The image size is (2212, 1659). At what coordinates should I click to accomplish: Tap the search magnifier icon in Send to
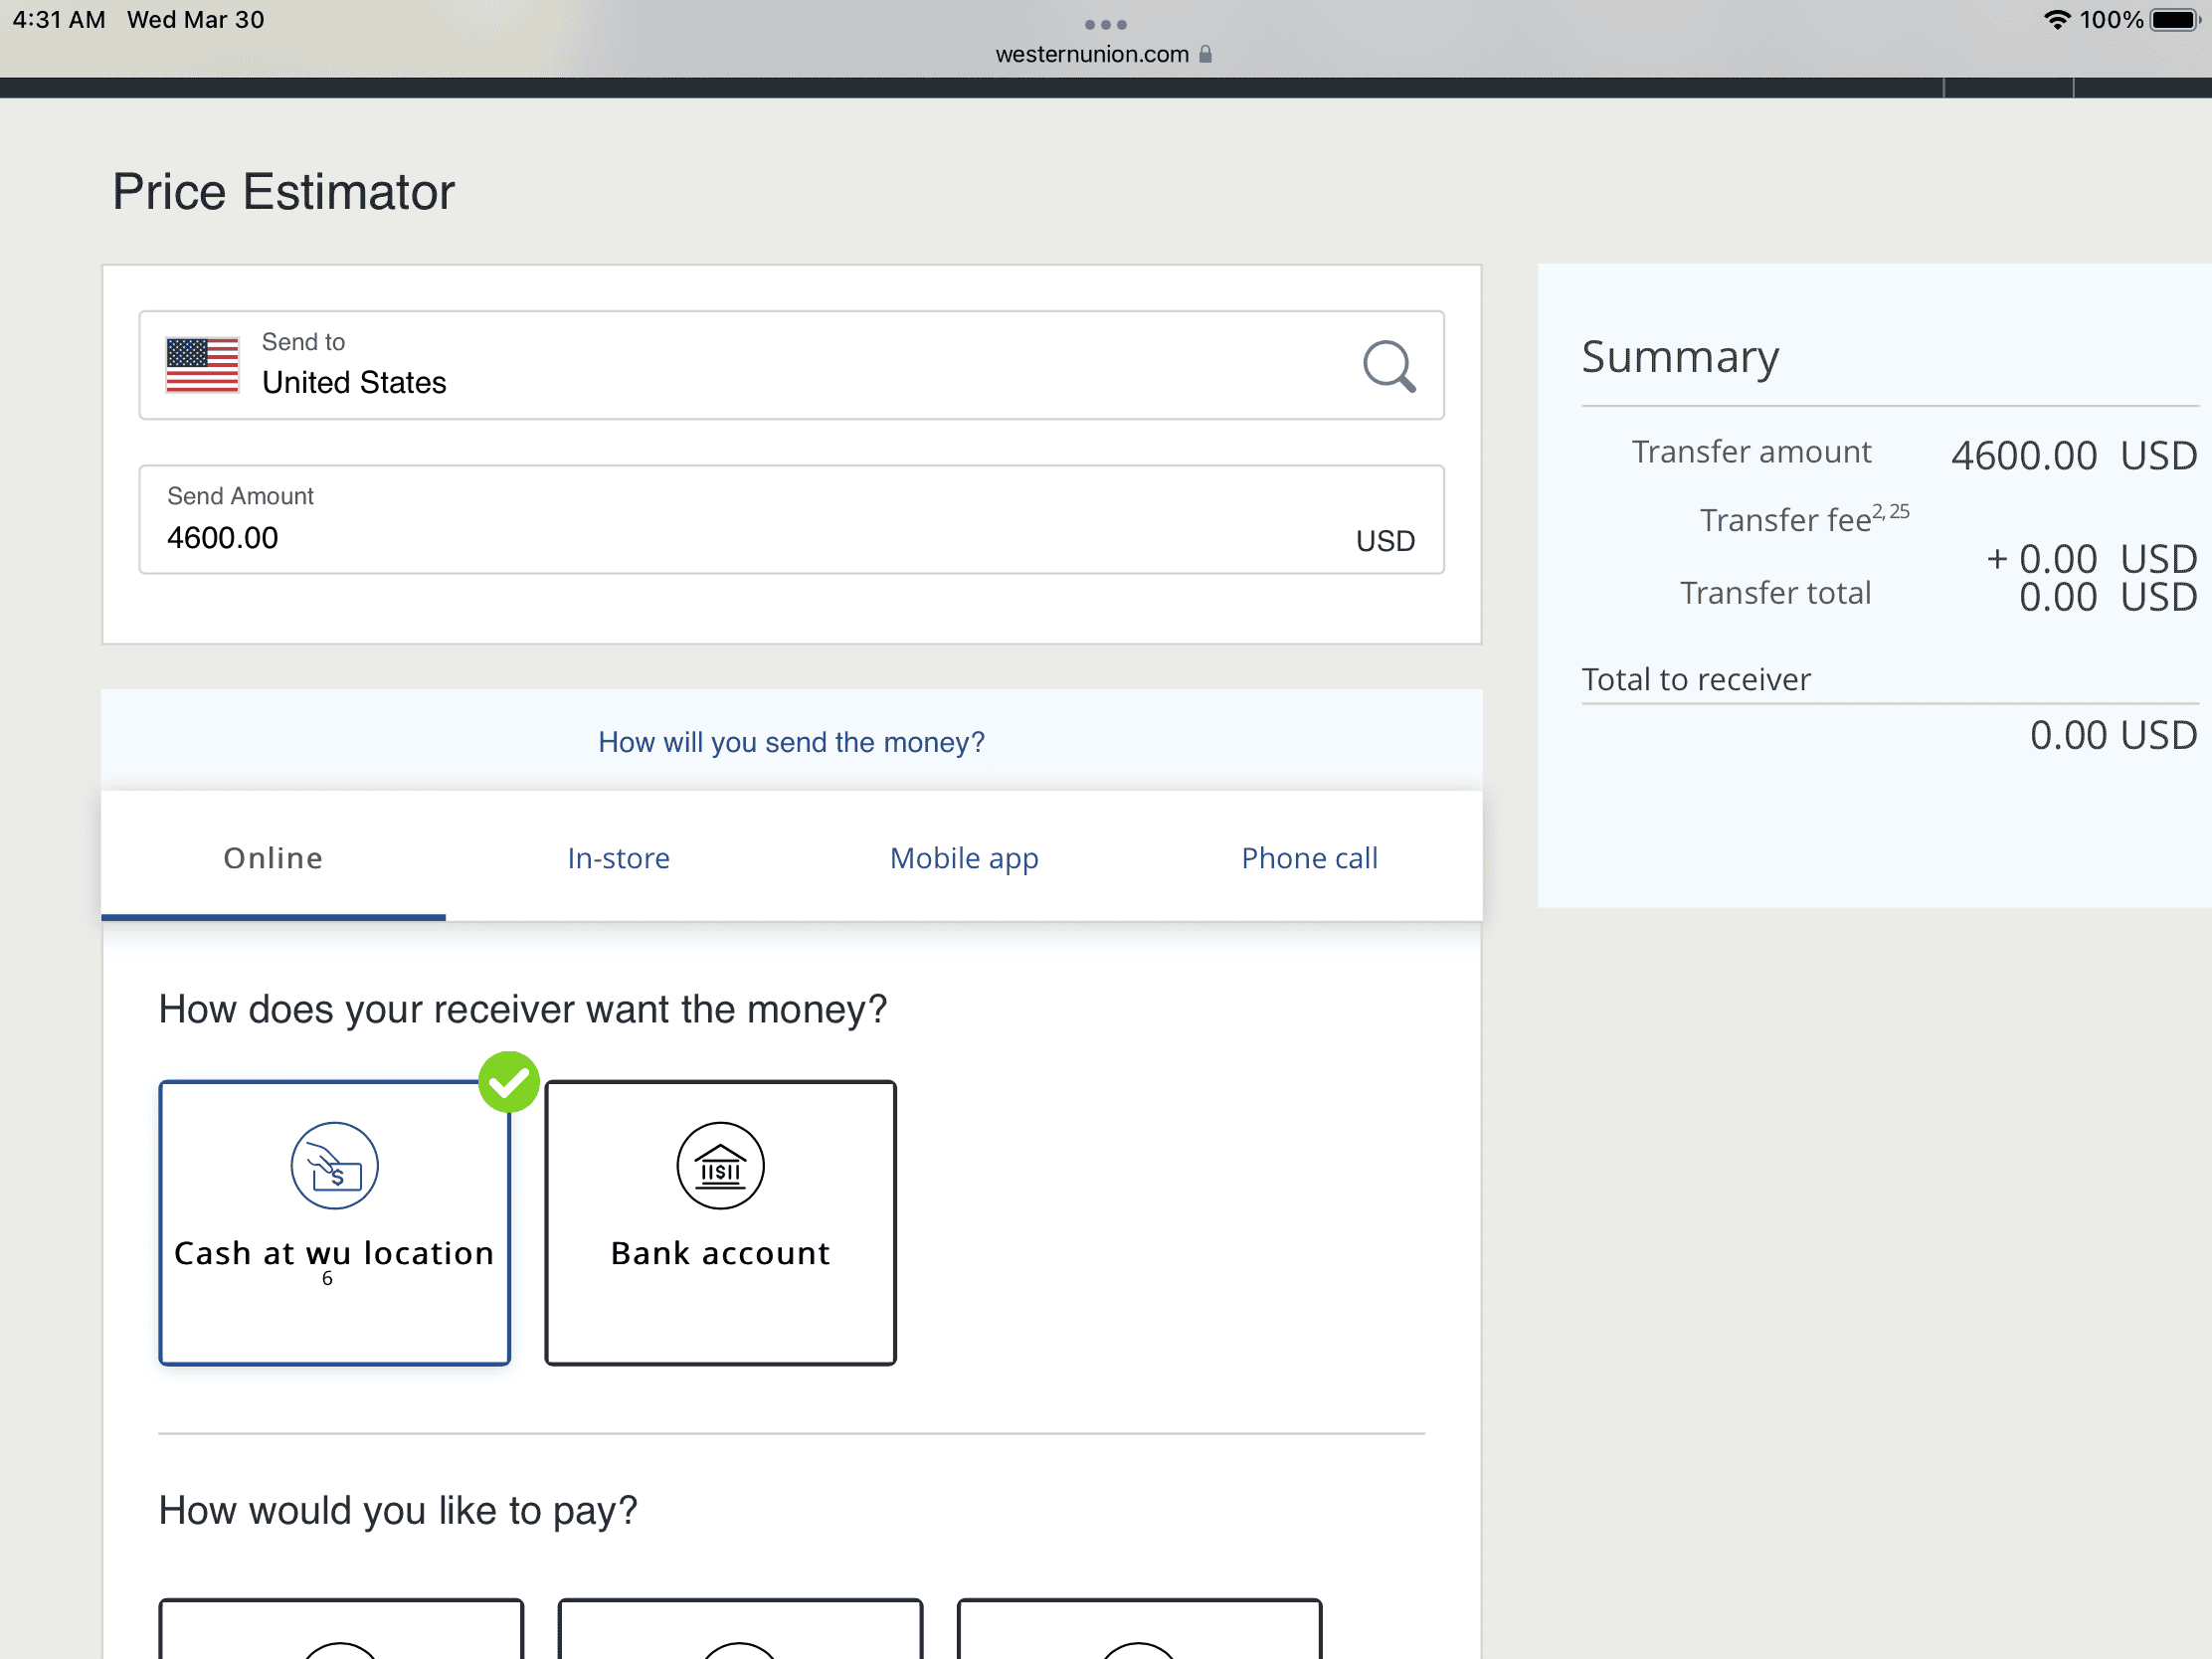[x=1389, y=366]
